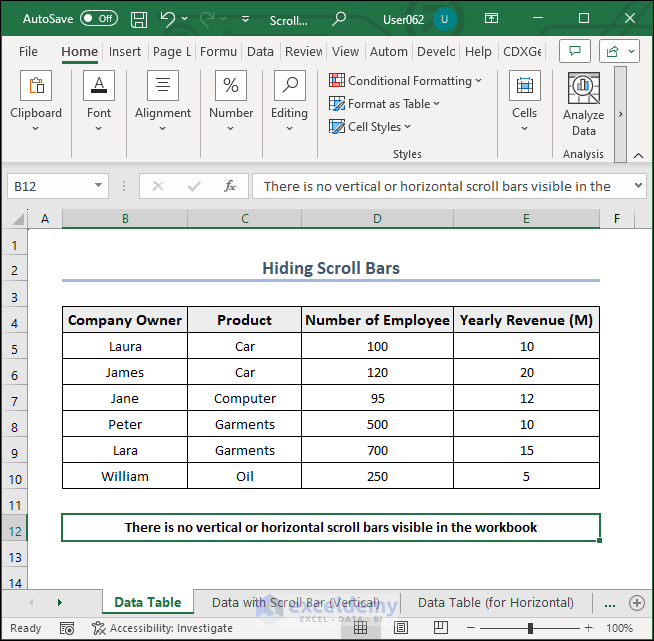Screen dimensions: 654x641
Task: Open the Insert ribbon tab
Action: tap(125, 52)
